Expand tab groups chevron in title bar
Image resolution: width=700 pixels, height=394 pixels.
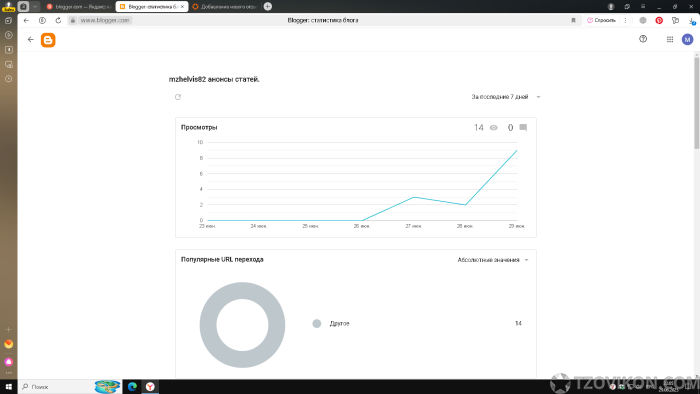pyautogui.click(x=35, y=6)
